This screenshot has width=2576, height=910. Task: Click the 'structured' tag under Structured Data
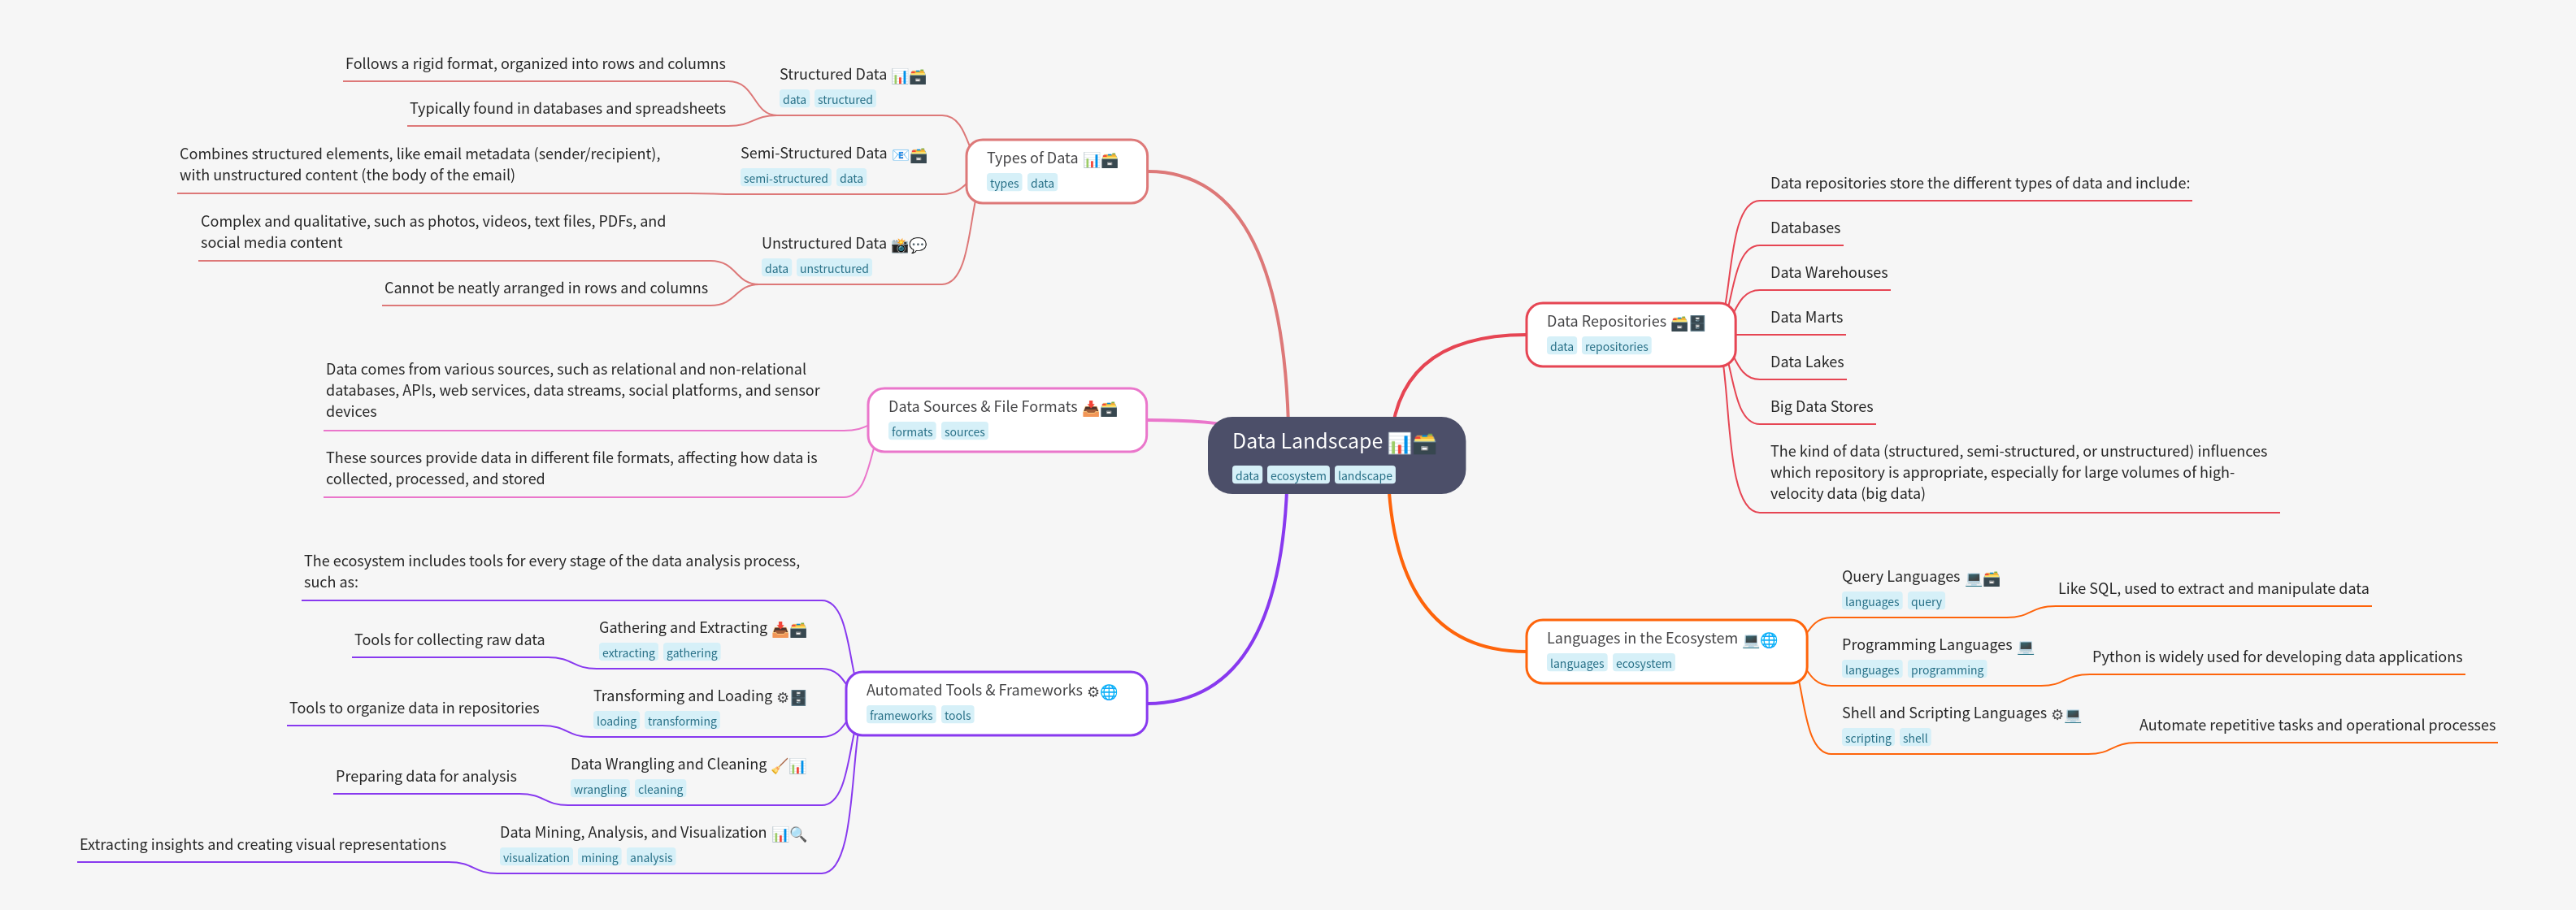pos(845,99)
